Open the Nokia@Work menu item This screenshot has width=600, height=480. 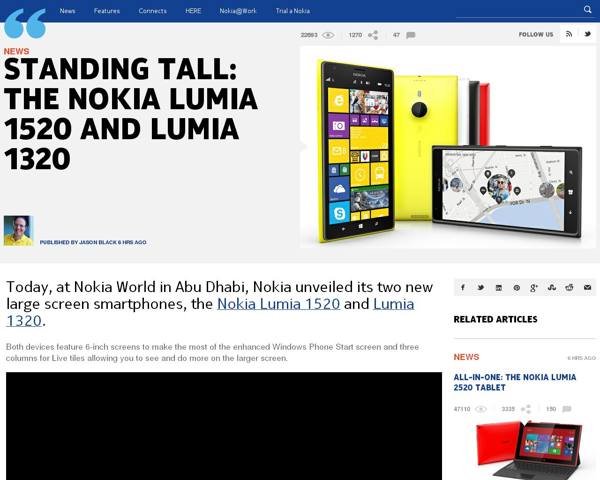pos(238,11)
